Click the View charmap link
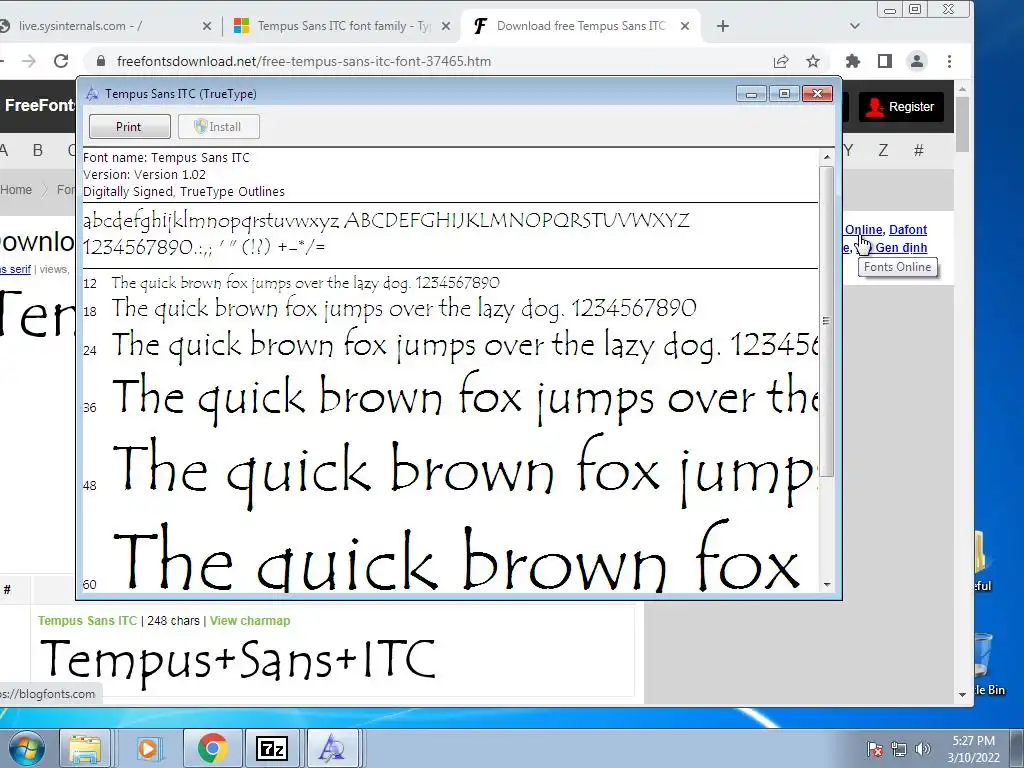Image resolution: width=1024 pixels, height=768 pixels. click(250, 621)
